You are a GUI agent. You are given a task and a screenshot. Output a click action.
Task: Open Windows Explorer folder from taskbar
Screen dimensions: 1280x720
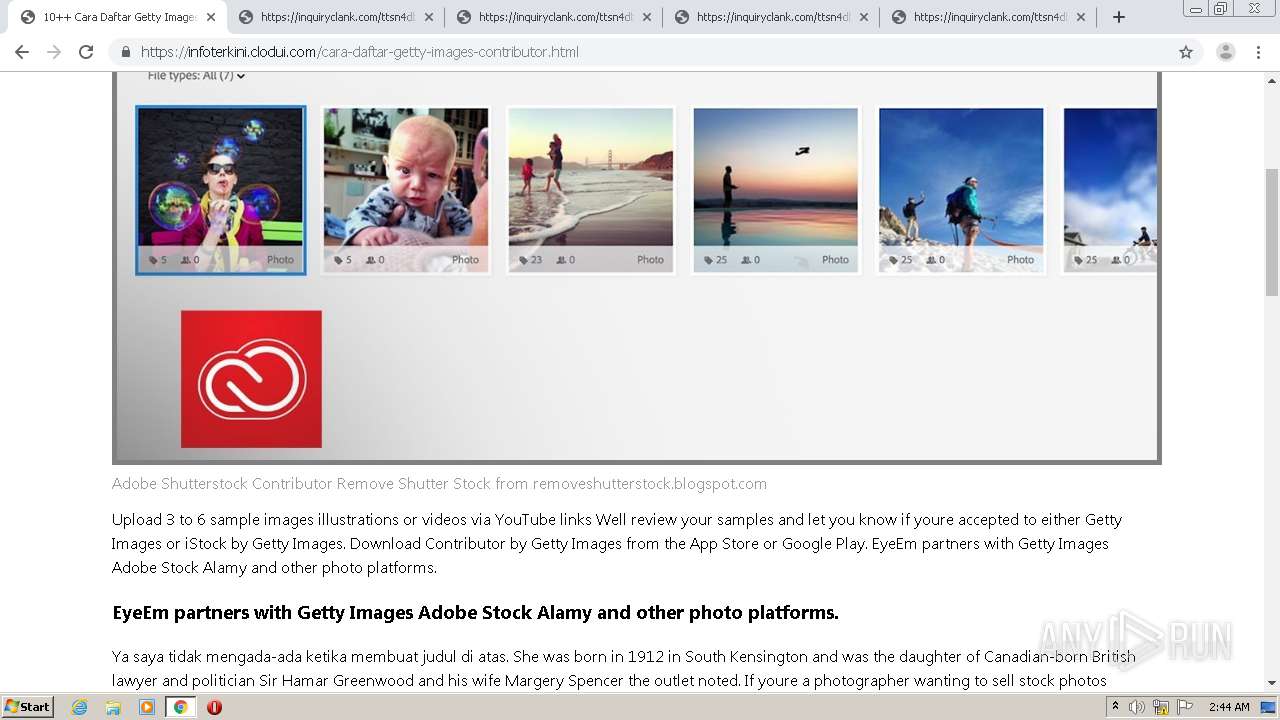[x=113, y=707]
